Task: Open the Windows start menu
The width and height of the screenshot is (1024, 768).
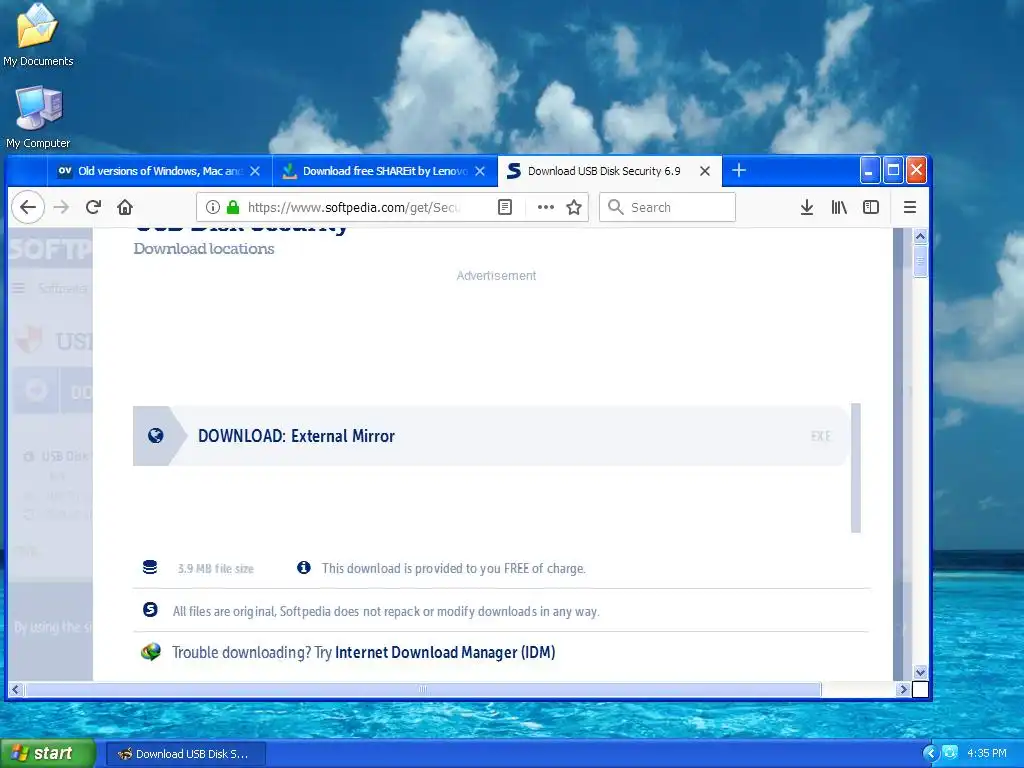Action: pos(48,753)
